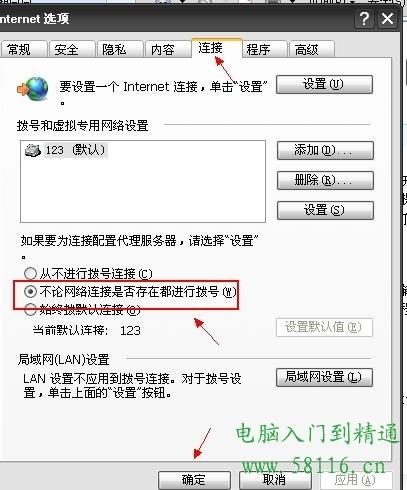Click the 添加(D)... button
This screenshot has height=490, width=407.
click(325, 150)
